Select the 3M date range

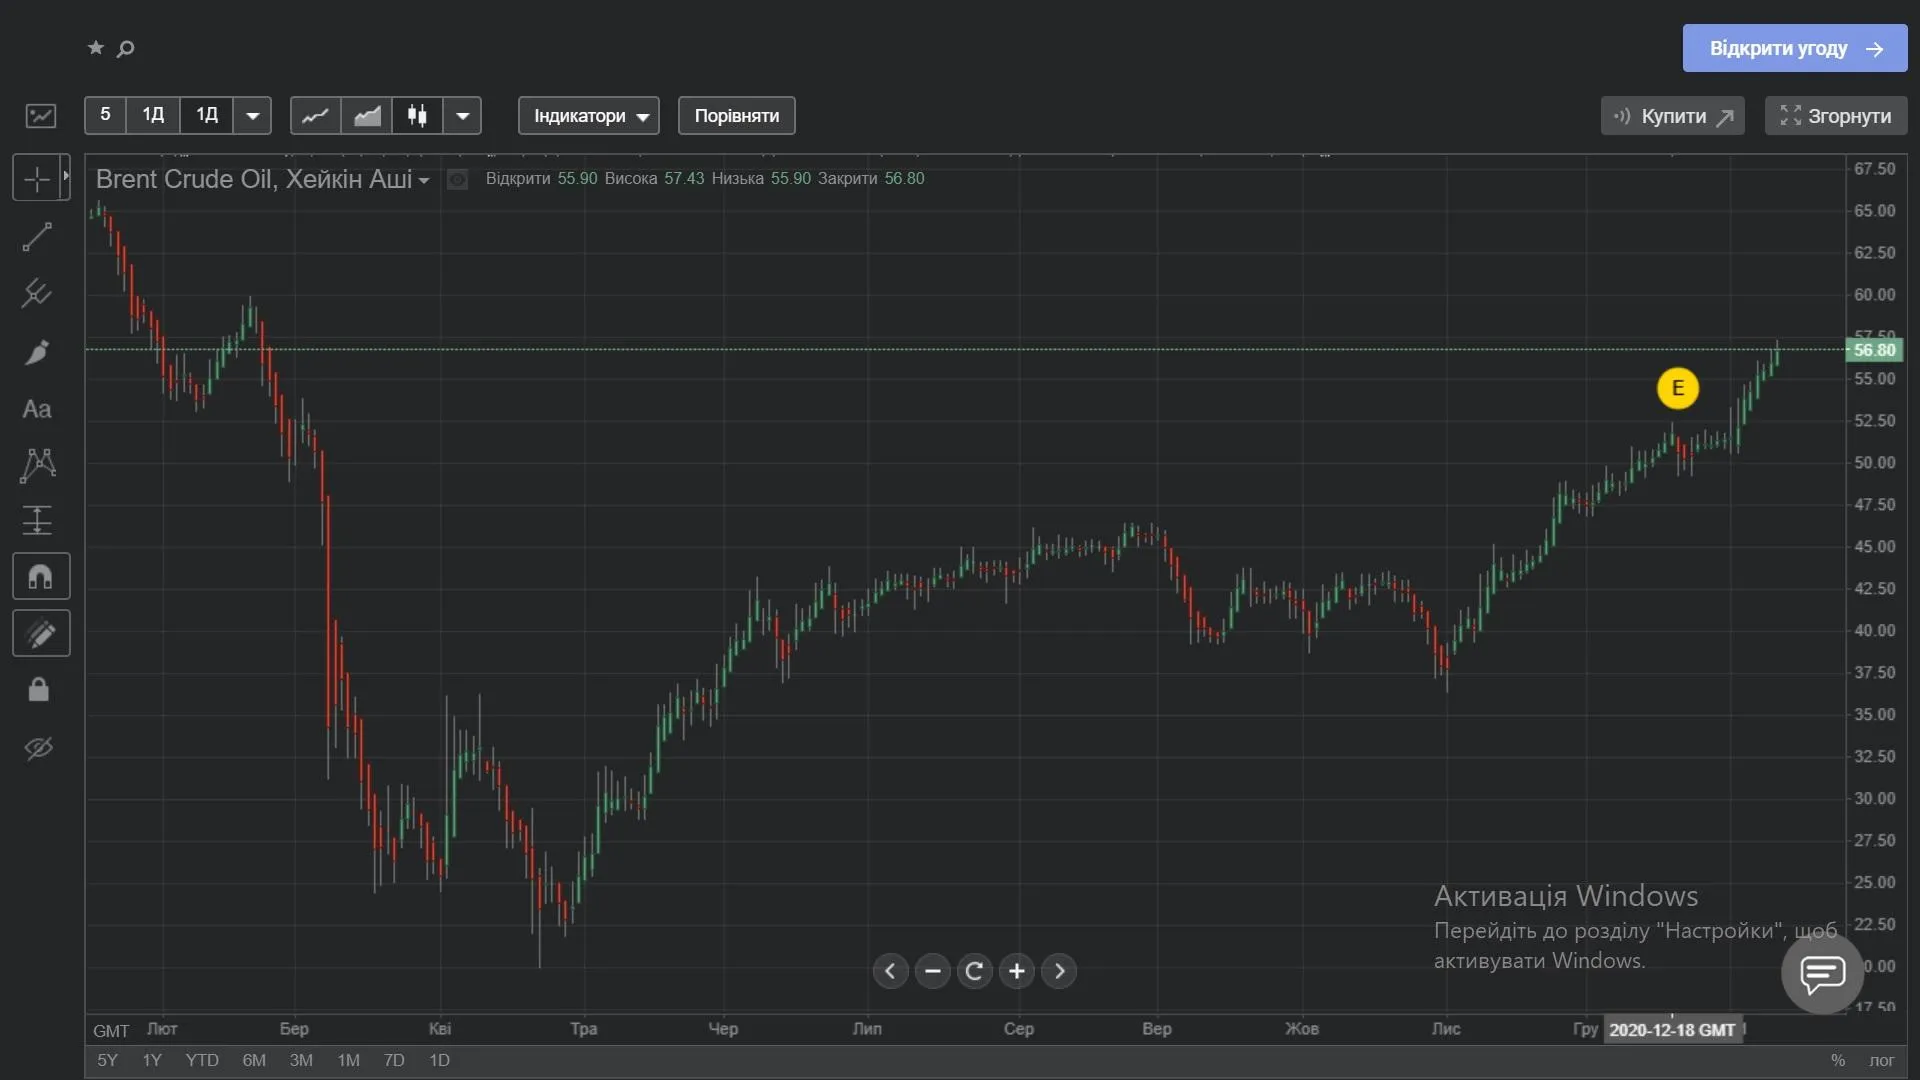[x=301, y=1060]
